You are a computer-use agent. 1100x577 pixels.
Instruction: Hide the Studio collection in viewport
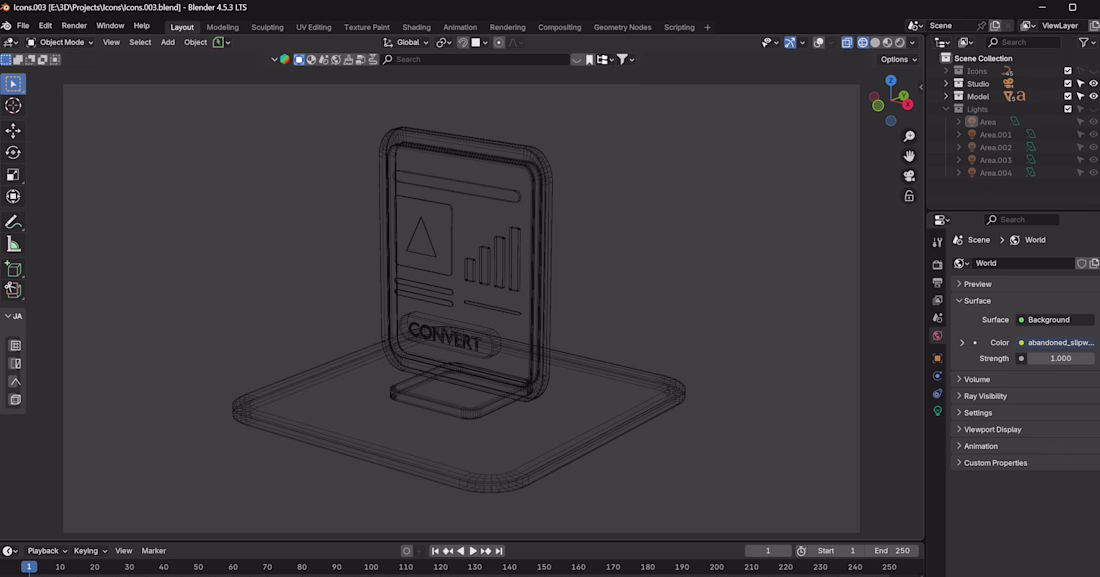(x=1093, y=84)
